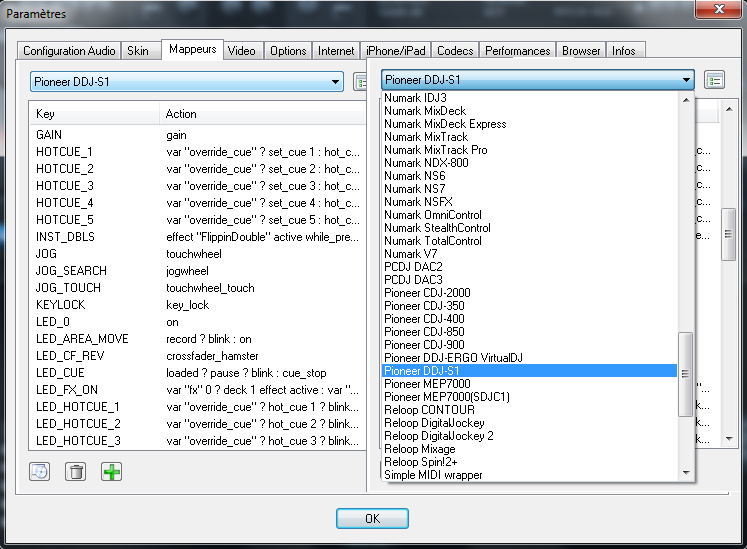
Task: Click list icon beside left Pioneer DDJ-S1 dropdown
Action: 361,82
